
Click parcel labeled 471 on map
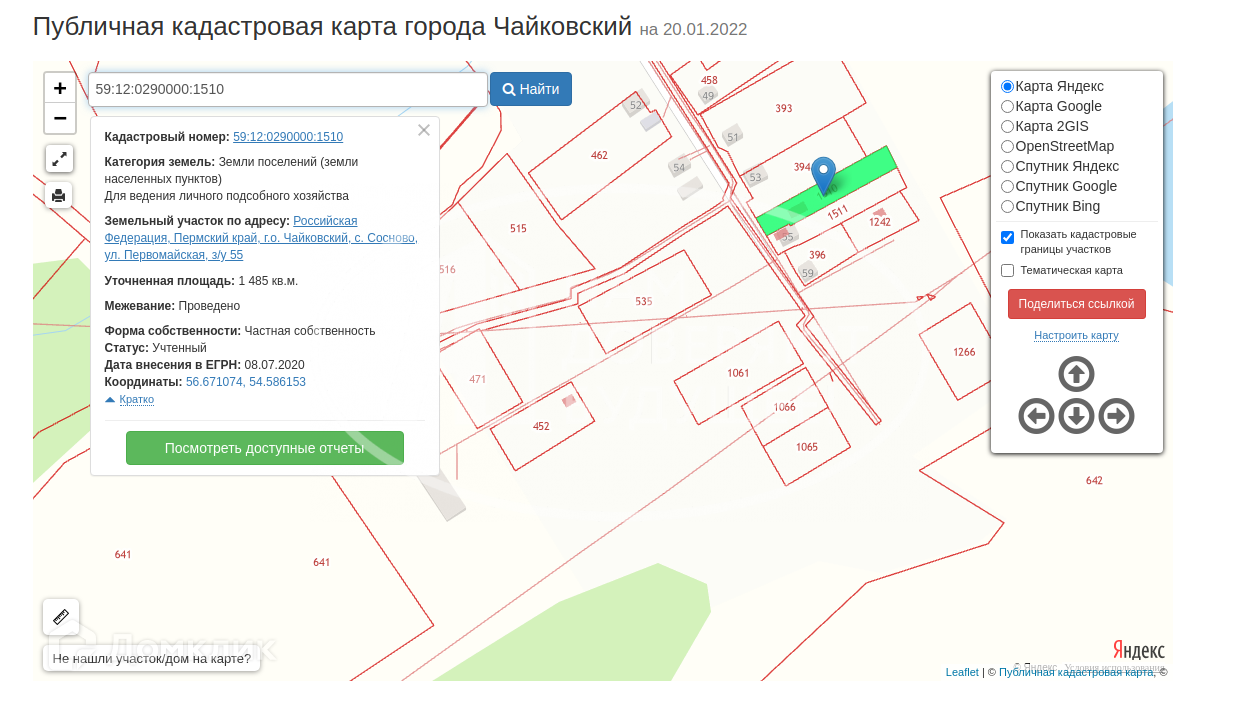[477, 379]
